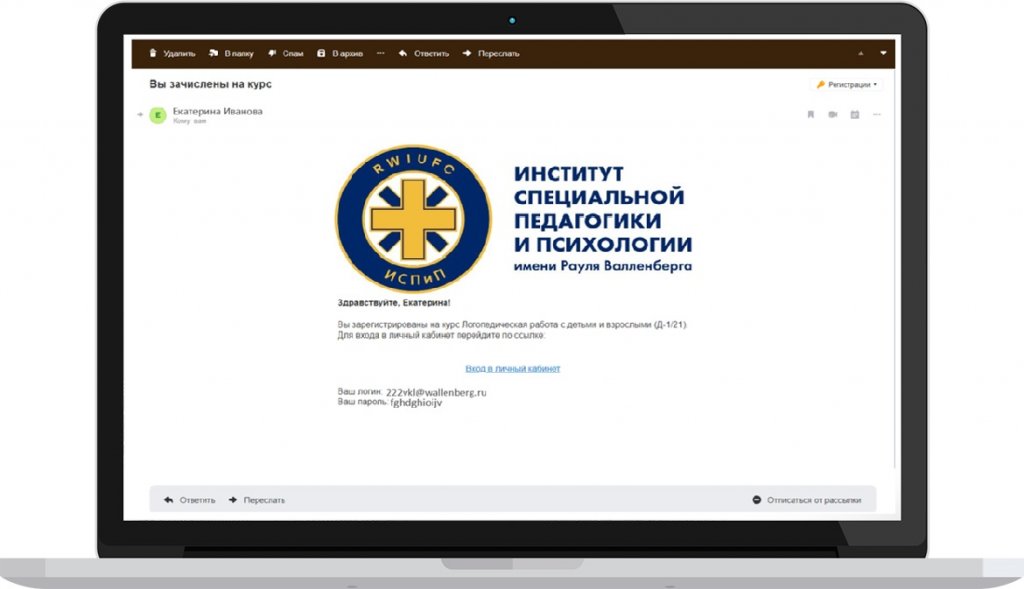Click small arrow left of sender avatar
This screenshot has width=1024, height=589.
[x=140, y=115]
